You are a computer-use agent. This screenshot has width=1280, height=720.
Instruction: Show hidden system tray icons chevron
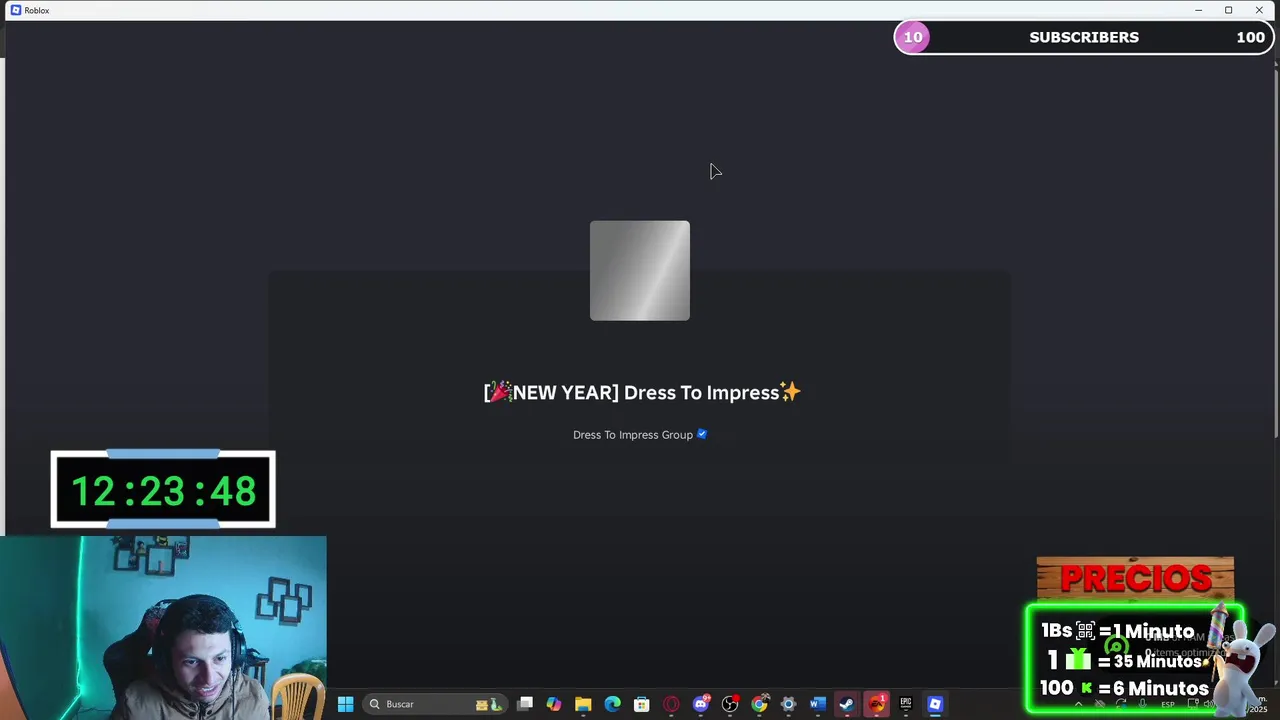coord(1079,704)
